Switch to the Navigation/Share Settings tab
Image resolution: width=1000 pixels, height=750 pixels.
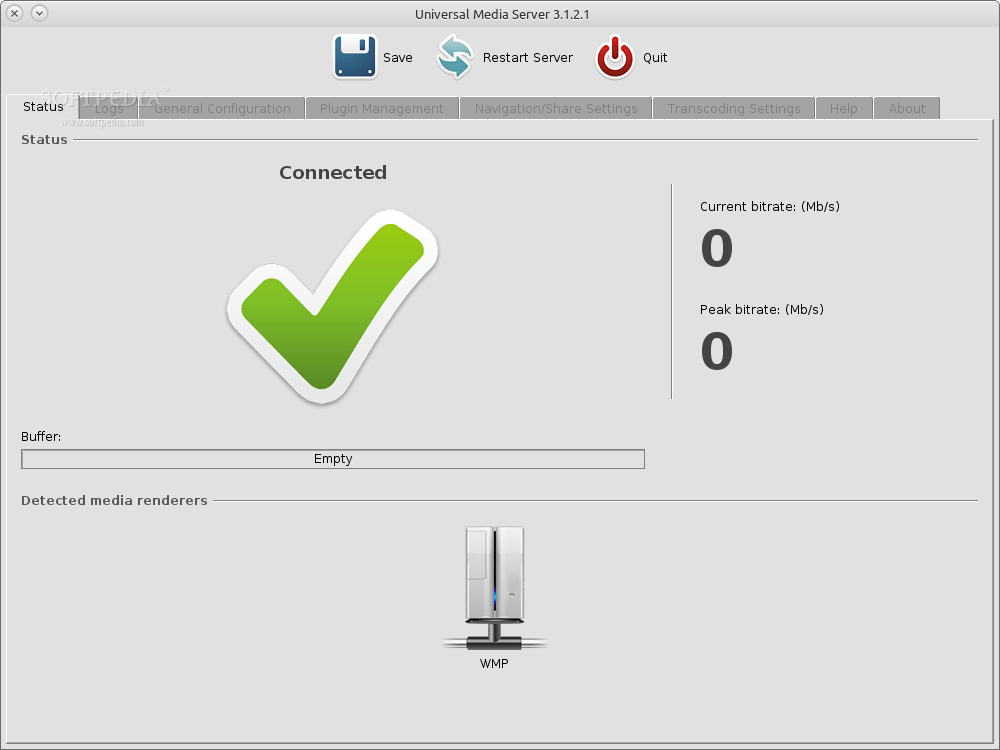pyautogui.click(x=555, y=107)
